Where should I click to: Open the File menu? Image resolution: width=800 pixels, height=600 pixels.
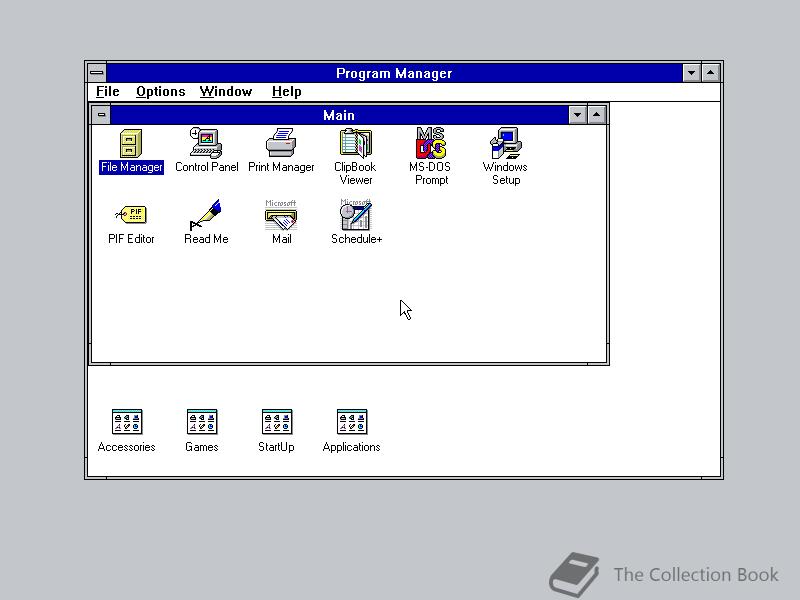click(x=108, y=92)
